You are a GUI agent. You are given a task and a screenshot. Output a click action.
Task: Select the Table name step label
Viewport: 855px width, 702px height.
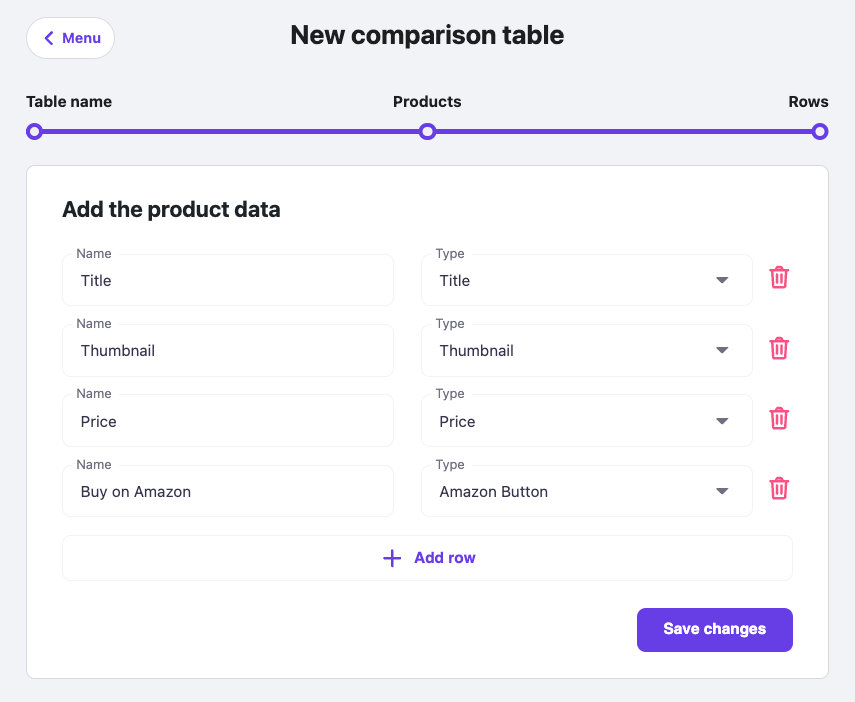pyautogui.click(x=68, y=101)
